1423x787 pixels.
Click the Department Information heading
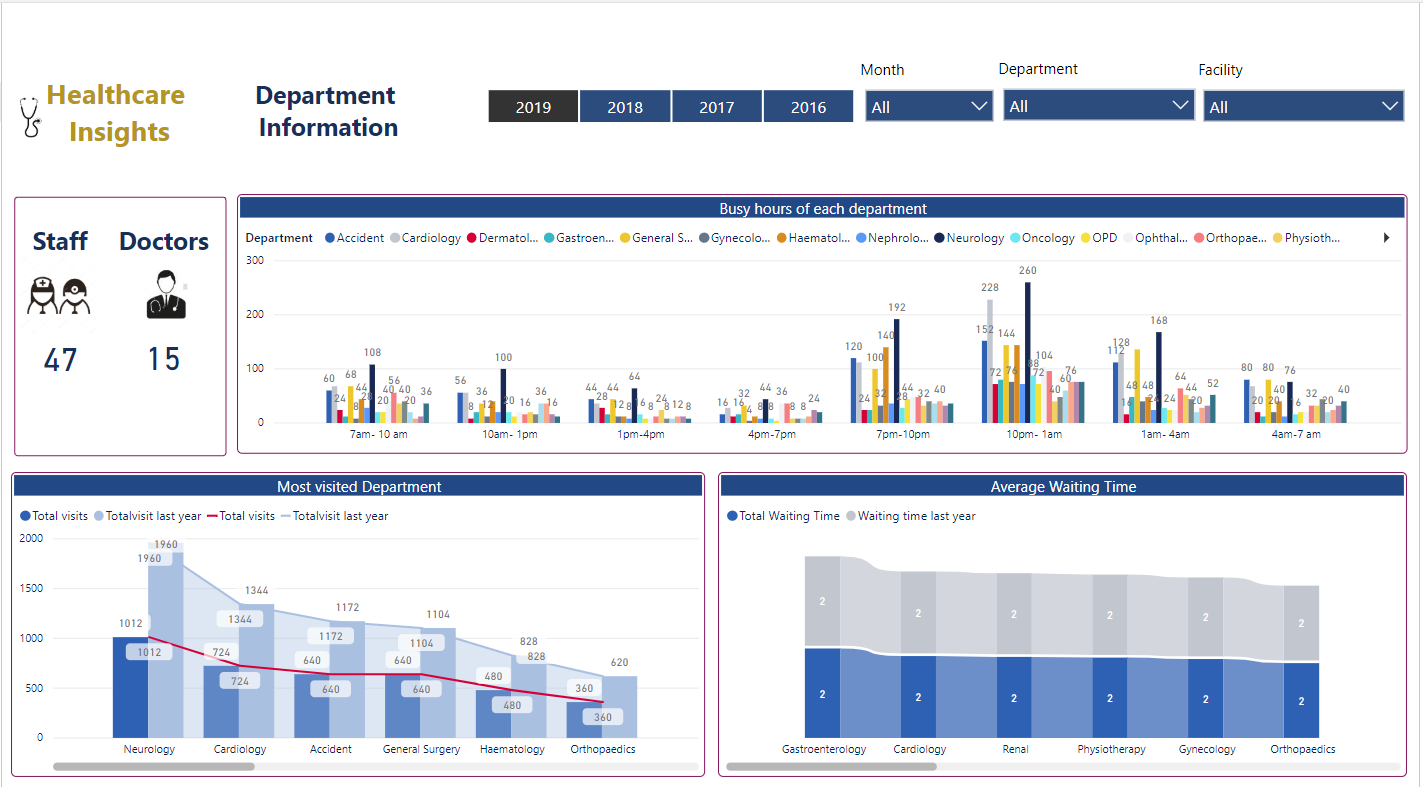tap(327, 111)
